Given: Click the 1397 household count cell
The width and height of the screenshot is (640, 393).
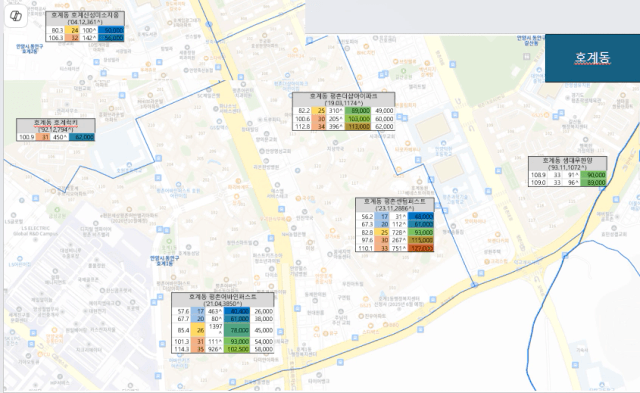Looking at the screenshot, I should (x=216, y=330).
